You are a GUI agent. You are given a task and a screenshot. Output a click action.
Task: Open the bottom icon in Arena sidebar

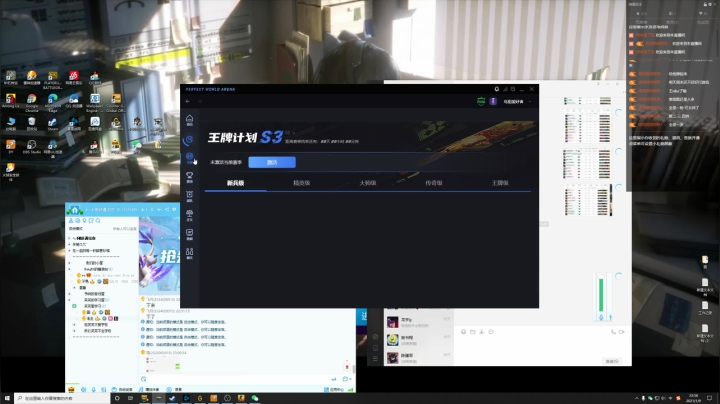pyautogui.click(x=189, y=253)
